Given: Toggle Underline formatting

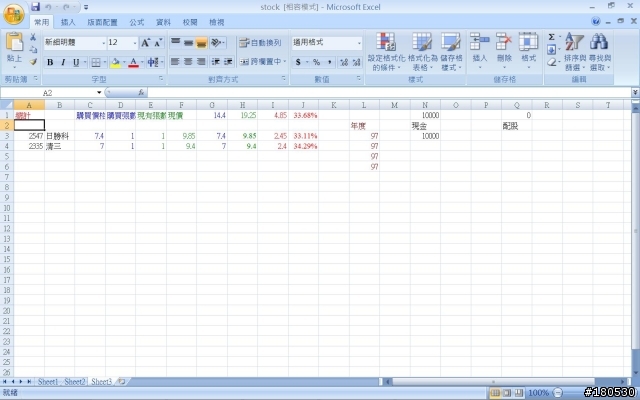Looking at the screenshot, I should click(x=76, y=62).
